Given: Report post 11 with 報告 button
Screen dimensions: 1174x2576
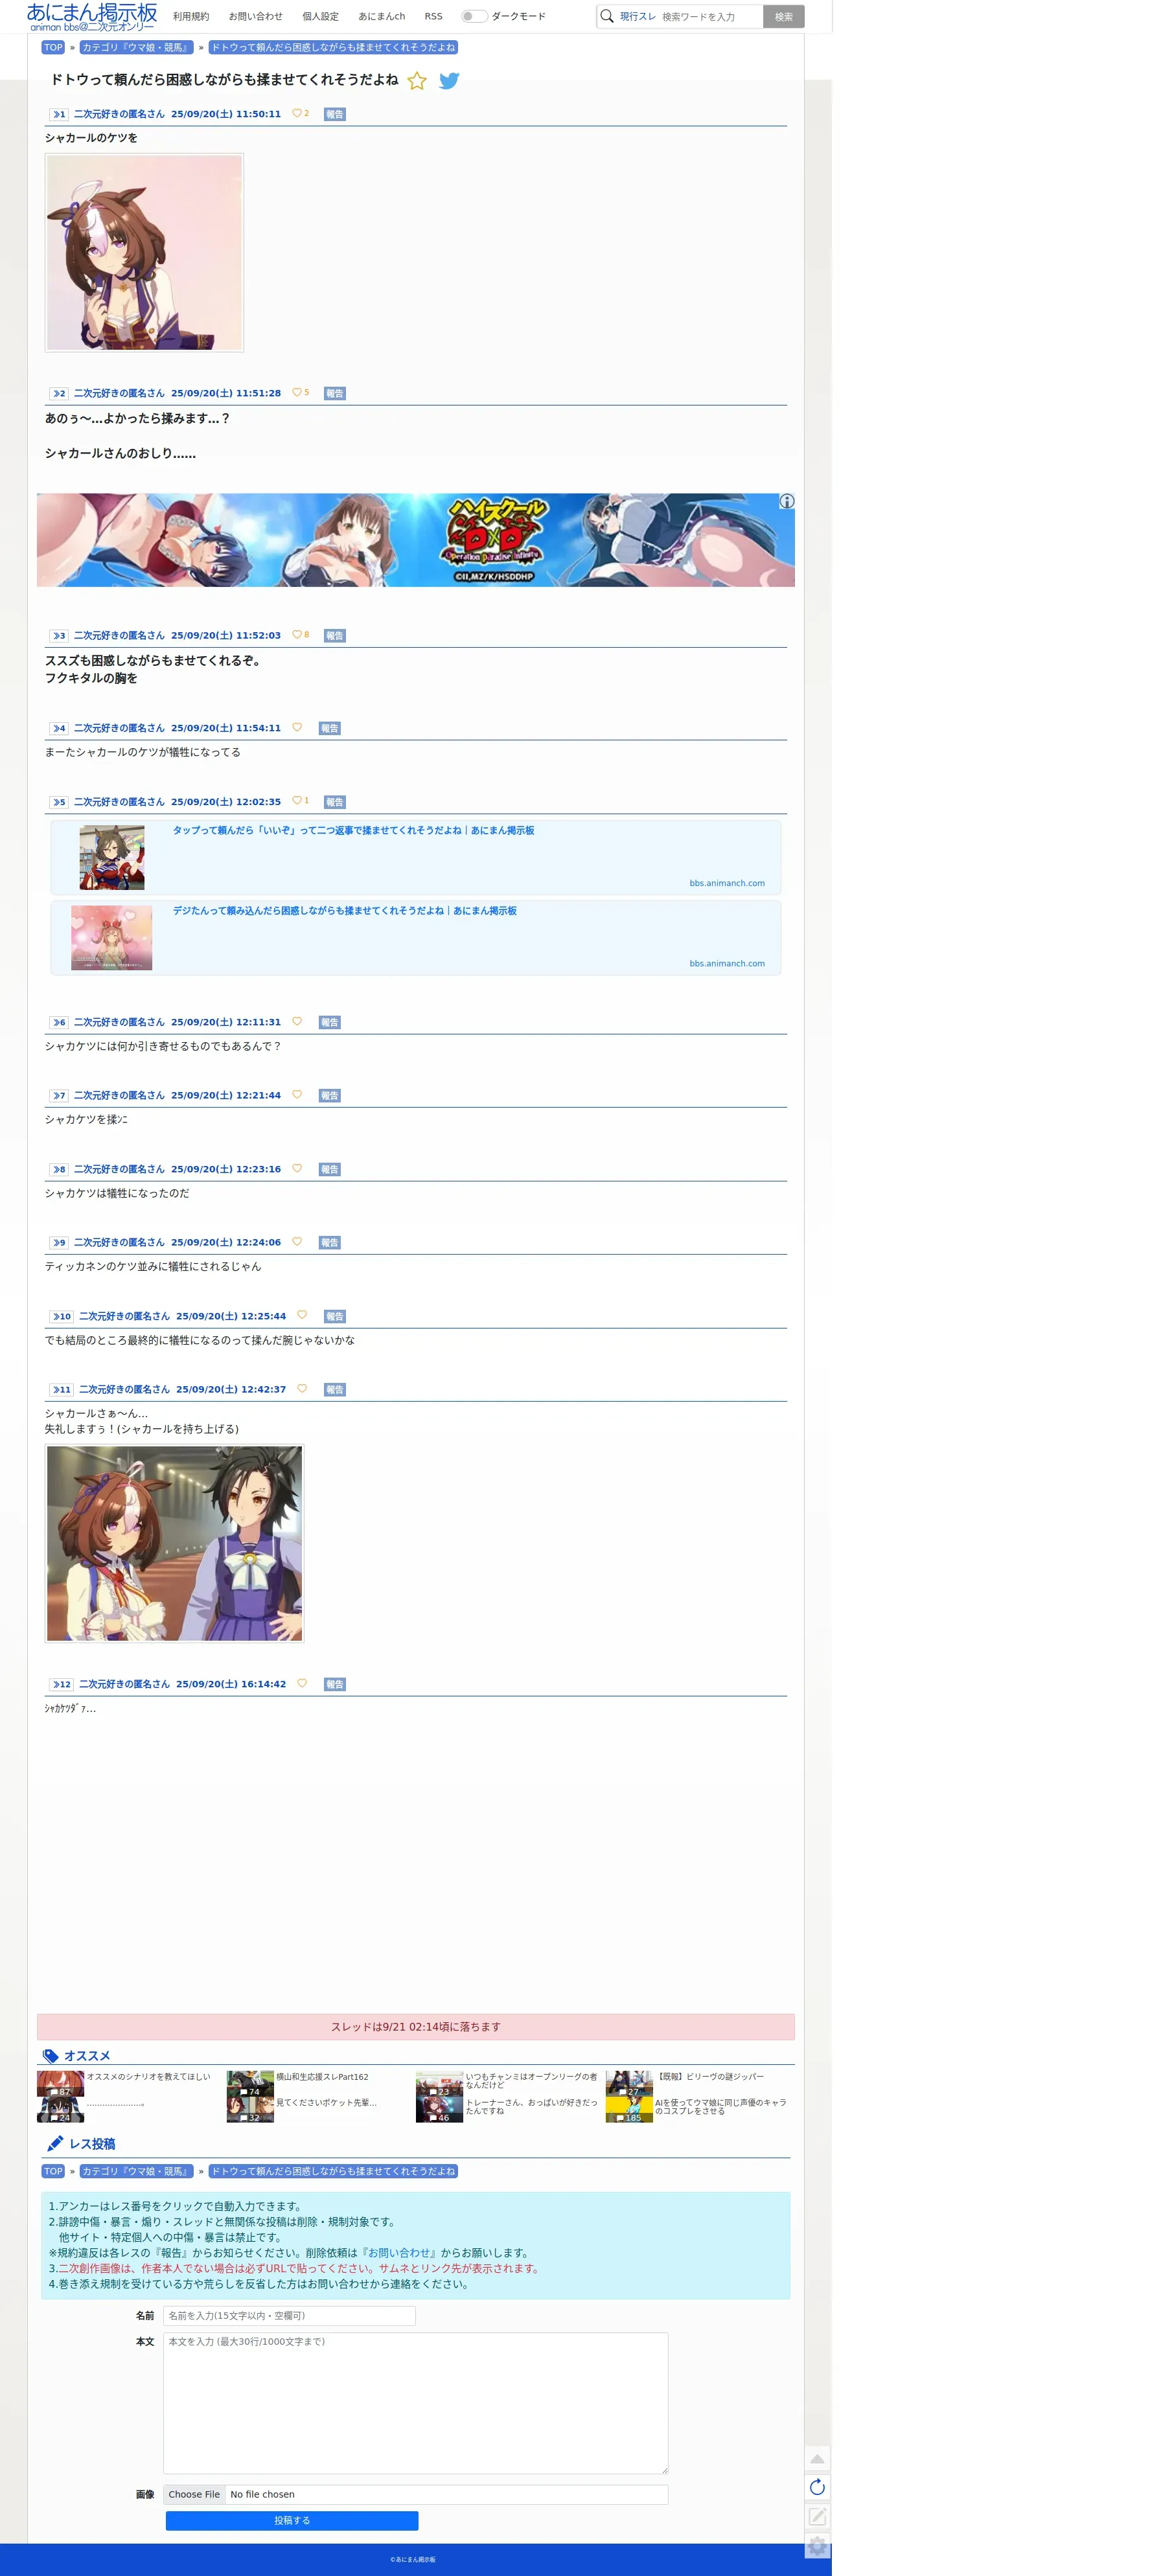Looking at the screenshot, I should click(335, 1390).
